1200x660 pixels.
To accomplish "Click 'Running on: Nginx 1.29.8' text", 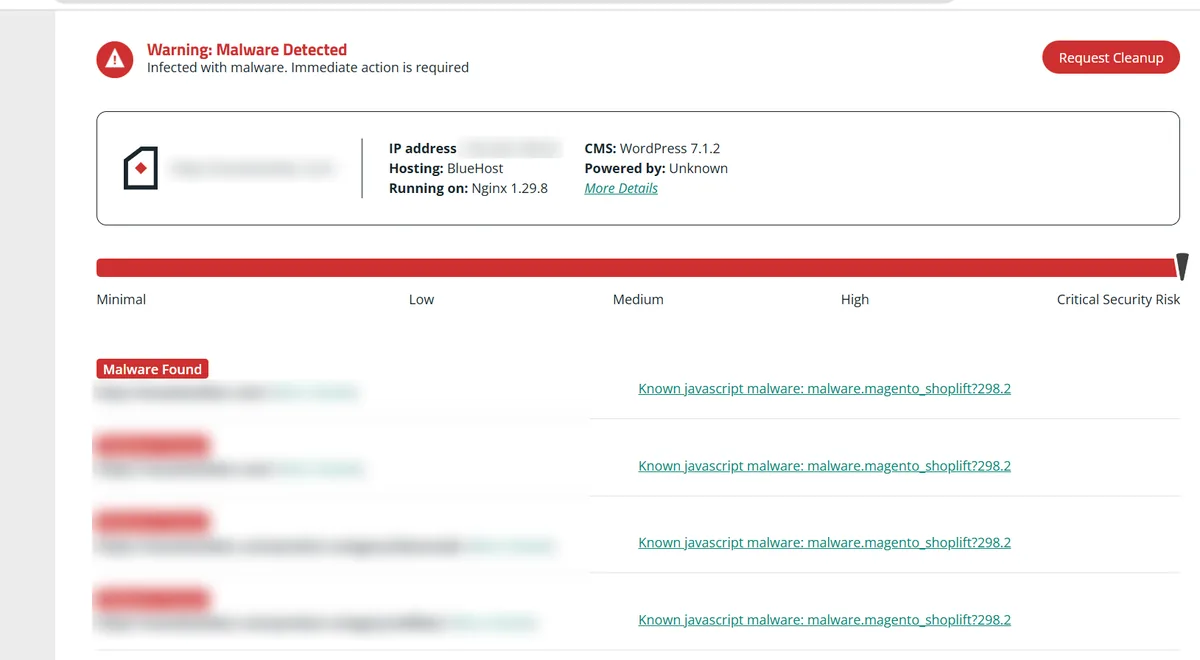I will (x=468, y=188).
